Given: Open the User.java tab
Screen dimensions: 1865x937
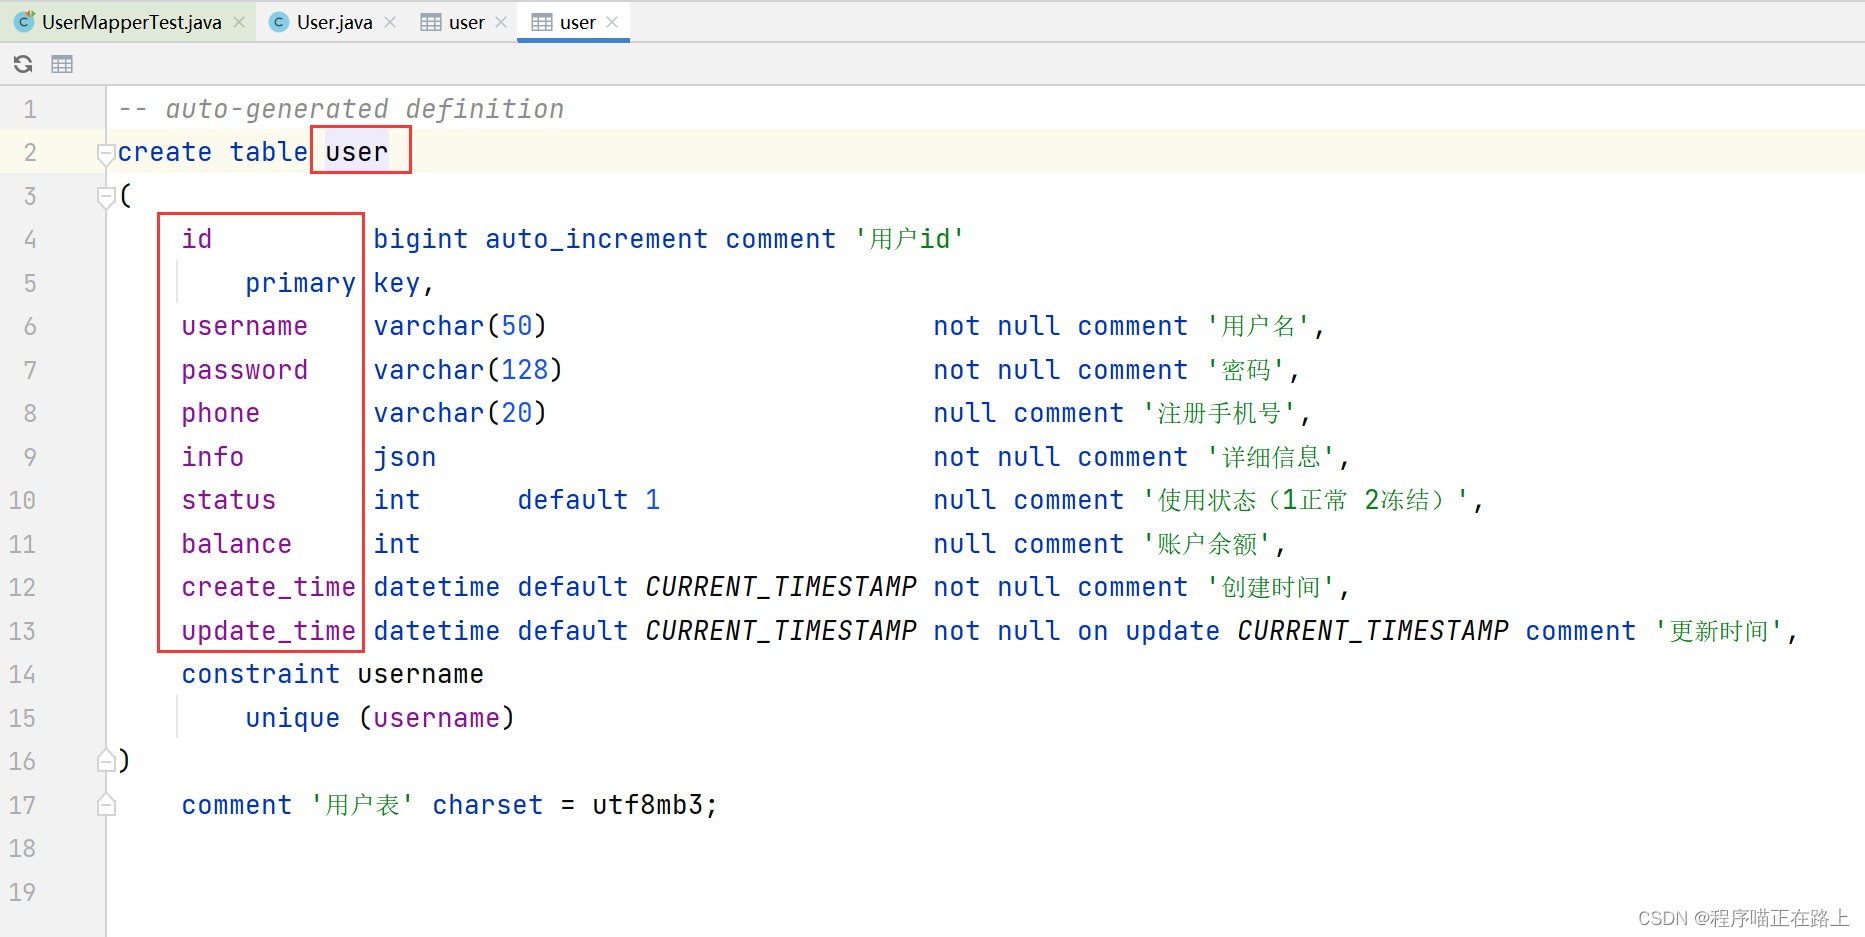Looking at the screenshot, I should pyautogui.click(x=334, y=22).
